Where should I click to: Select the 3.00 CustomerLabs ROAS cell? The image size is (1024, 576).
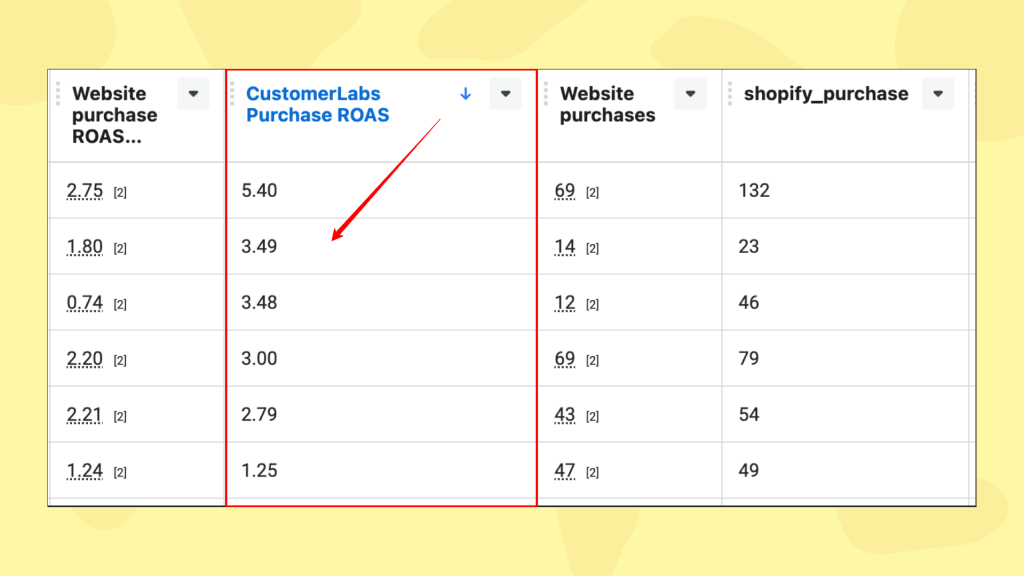pyautogui.click(x=381, y=359)
